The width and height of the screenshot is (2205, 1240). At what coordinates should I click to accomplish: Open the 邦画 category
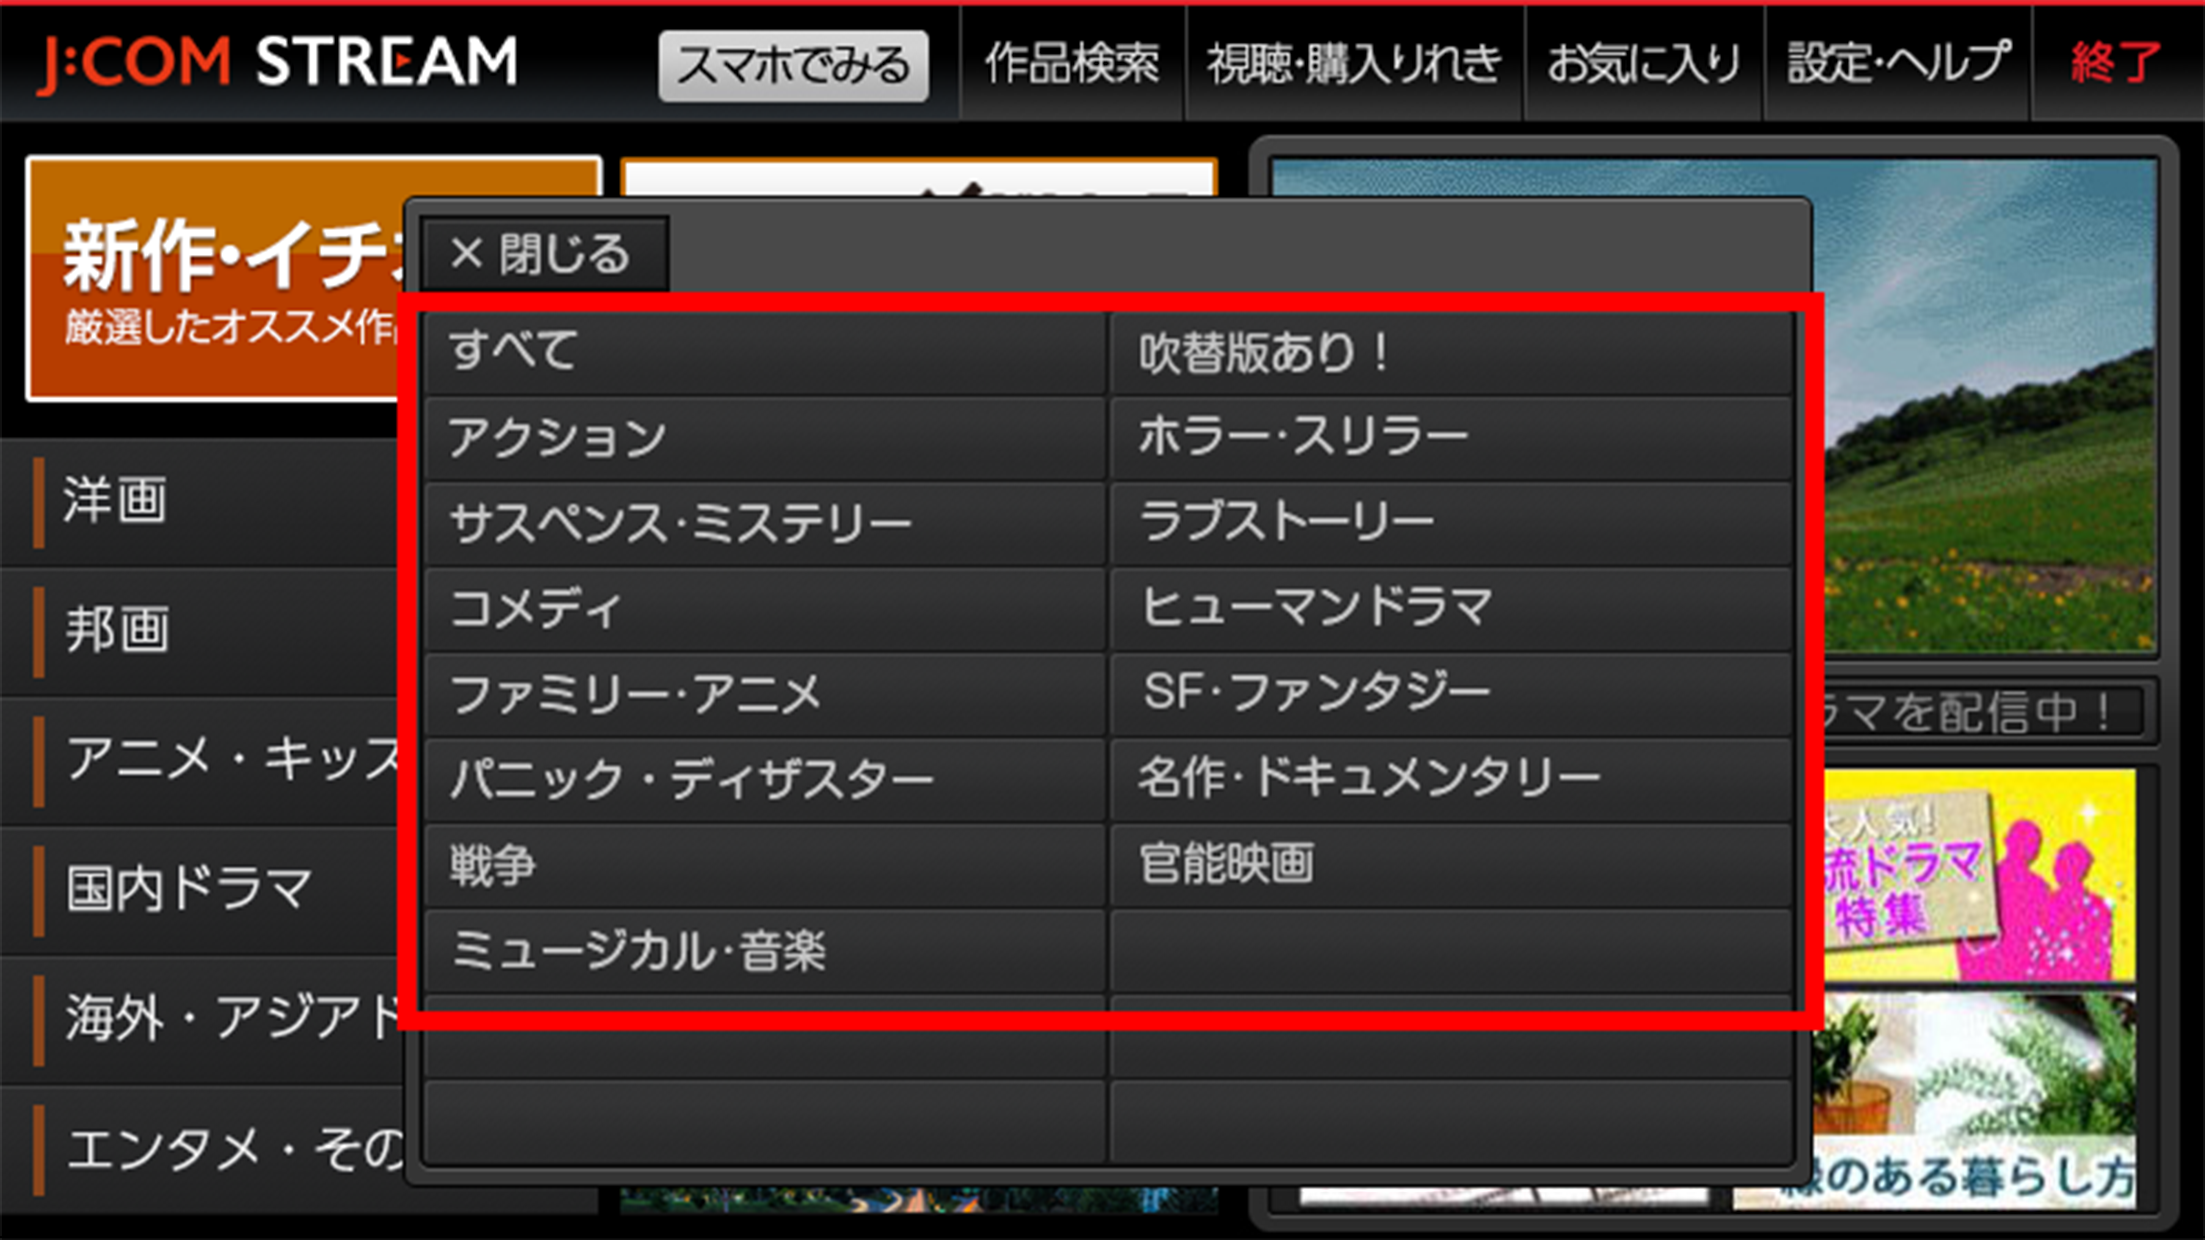(x=200, y=631)
